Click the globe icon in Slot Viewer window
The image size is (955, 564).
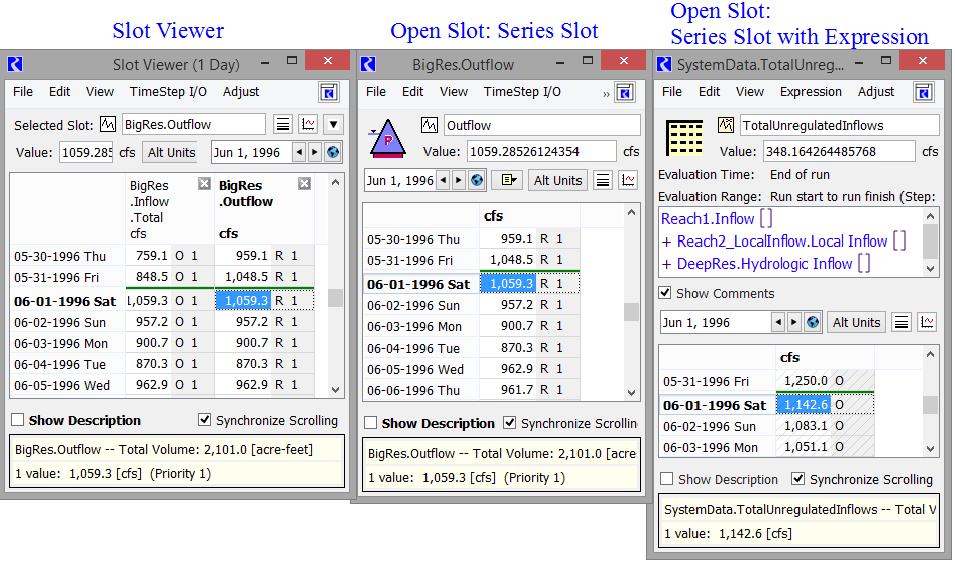333,153
